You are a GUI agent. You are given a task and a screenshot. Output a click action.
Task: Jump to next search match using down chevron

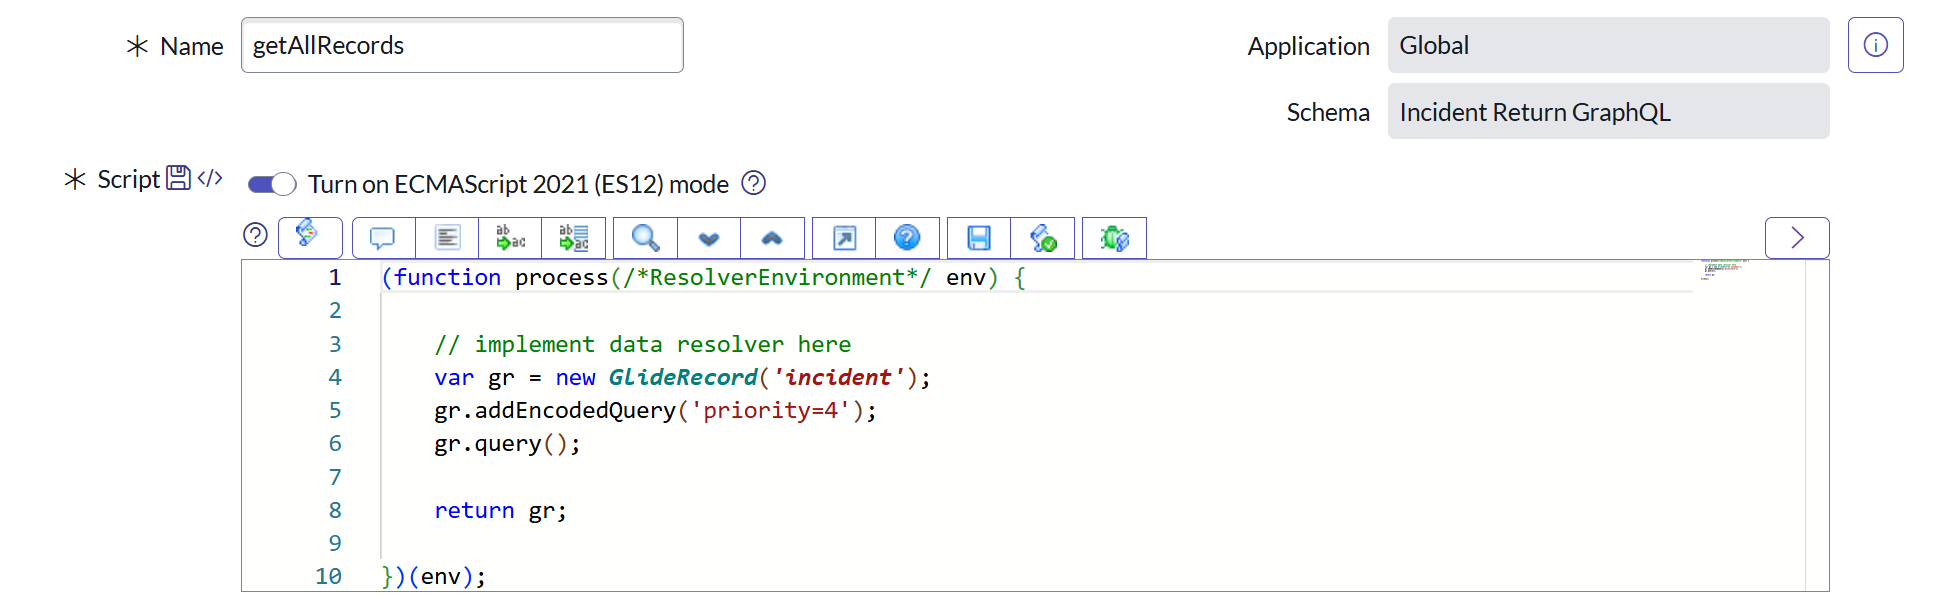(x=709, y=238)
